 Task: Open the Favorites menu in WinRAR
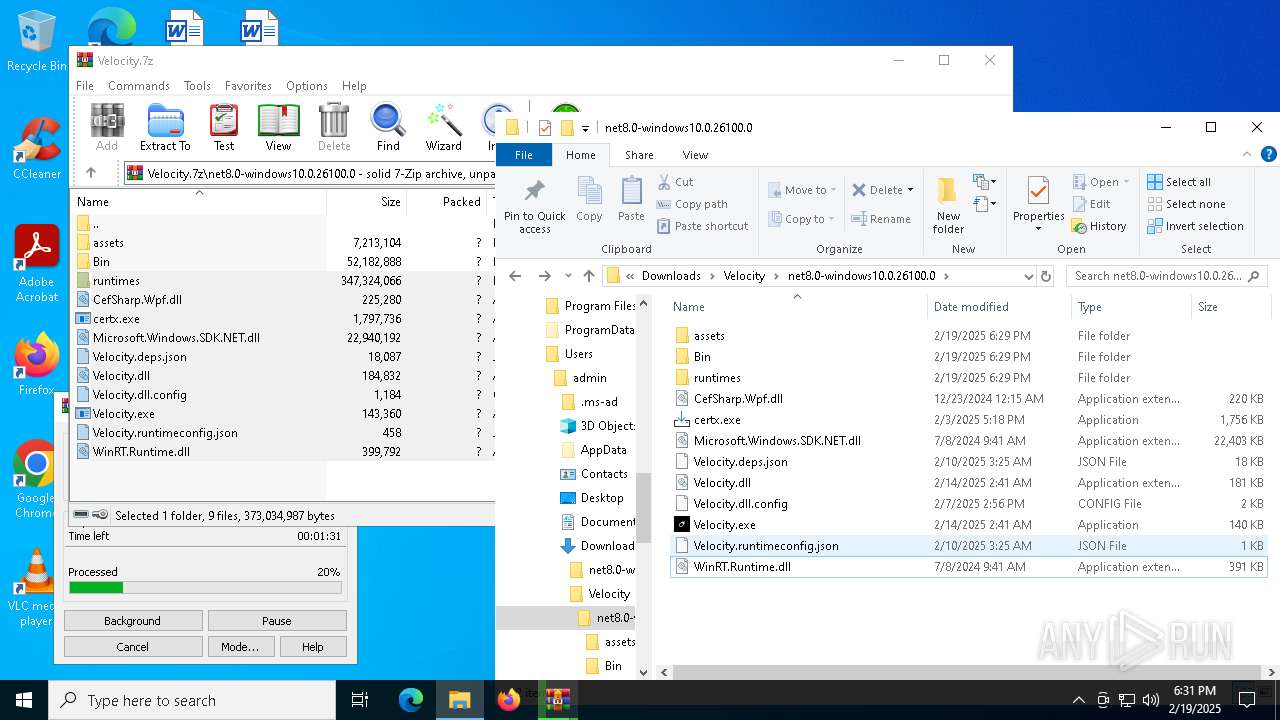248,86
